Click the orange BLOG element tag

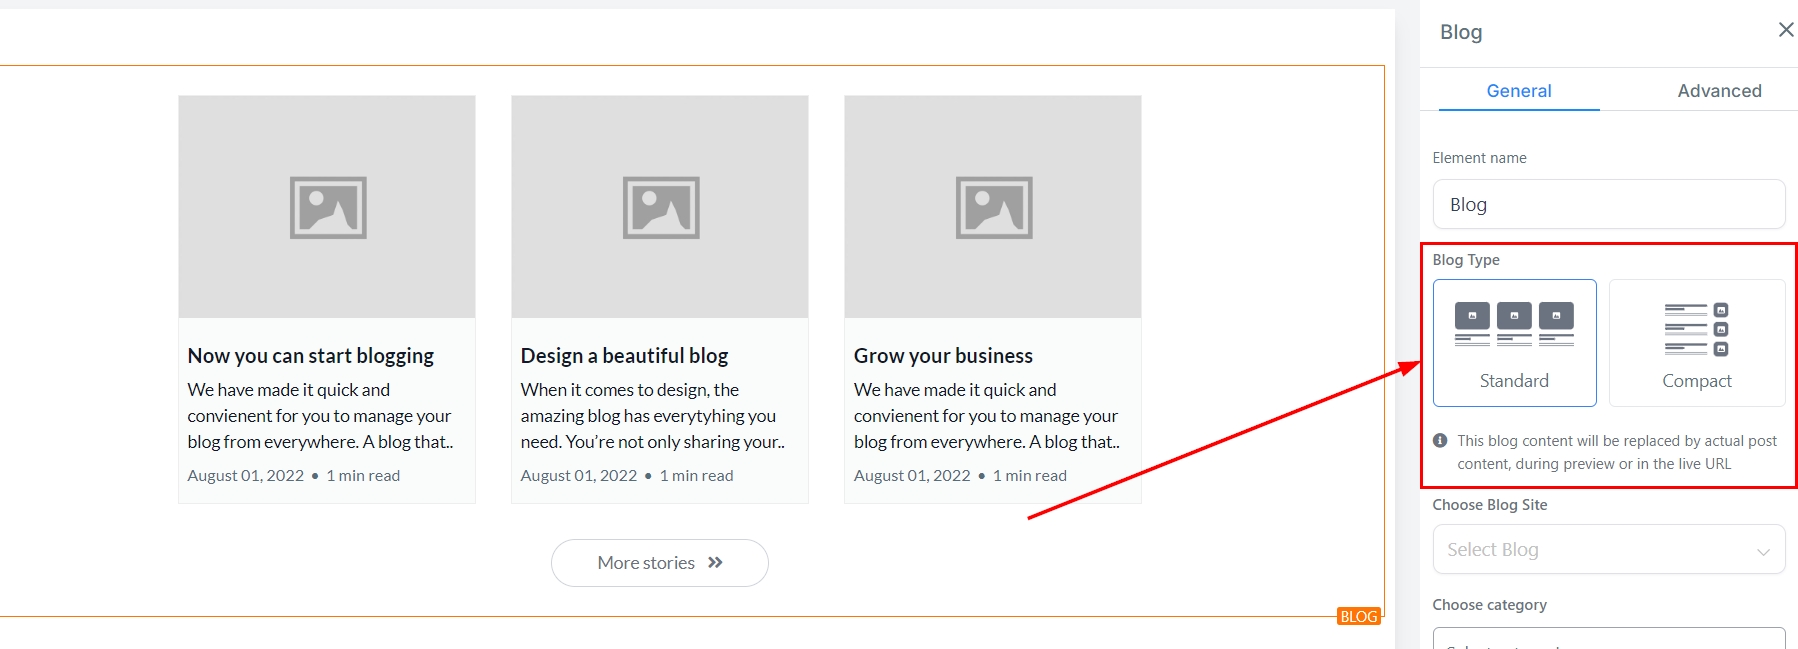pos(1358,616)
